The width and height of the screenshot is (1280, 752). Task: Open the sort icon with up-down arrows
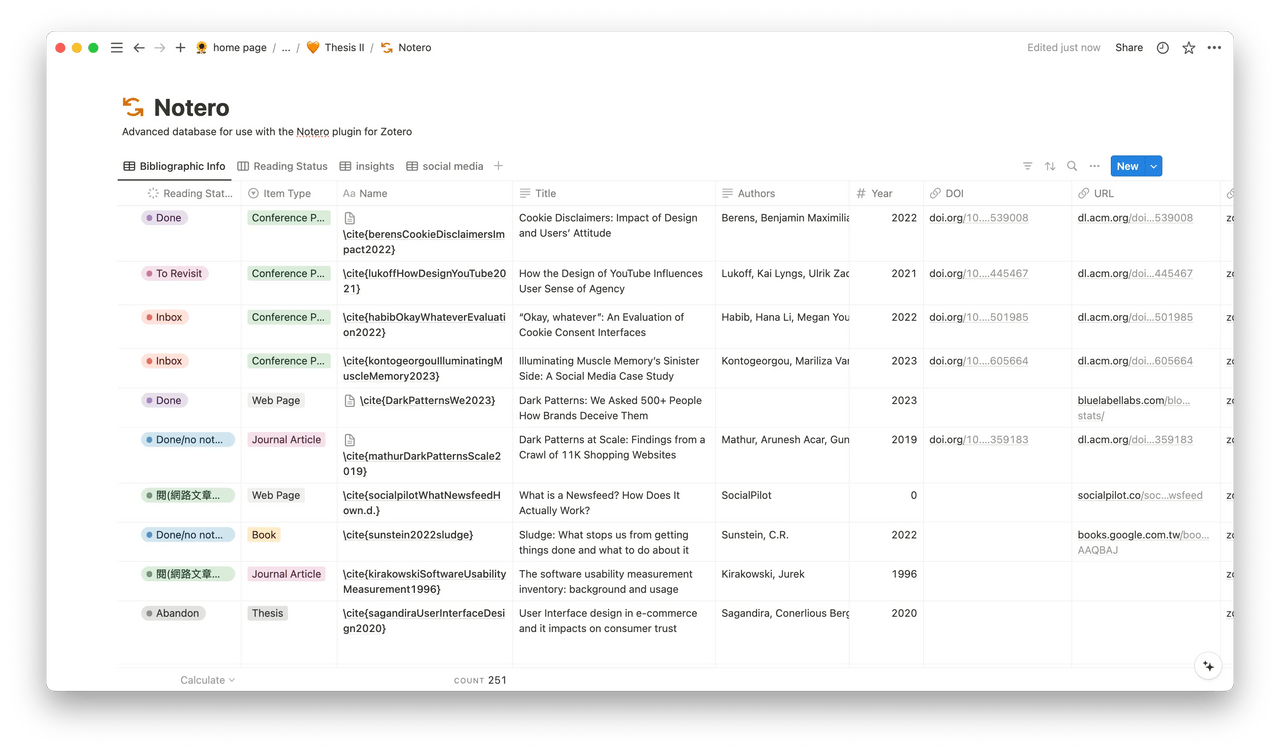click(x=1050, y=166)
